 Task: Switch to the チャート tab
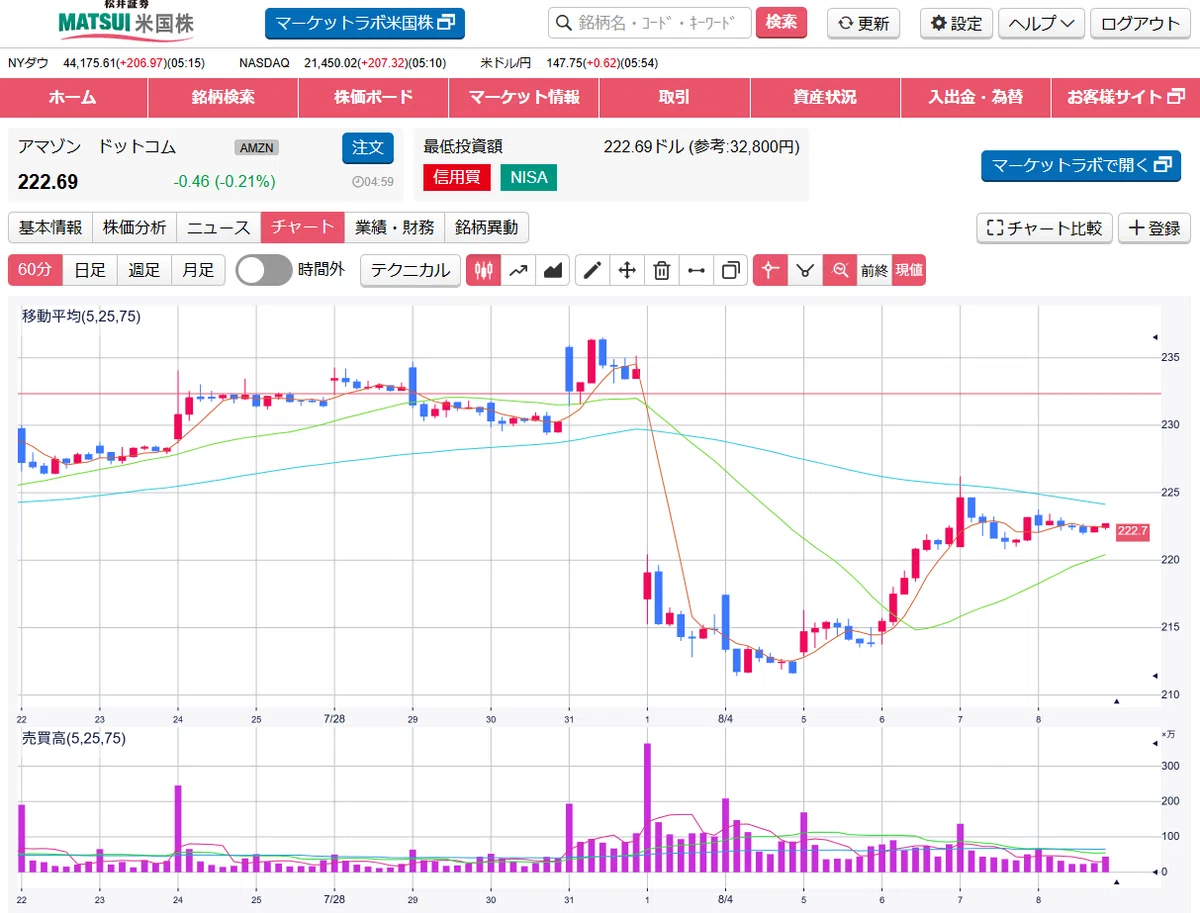pyautogui.click(x=303, y=227)
